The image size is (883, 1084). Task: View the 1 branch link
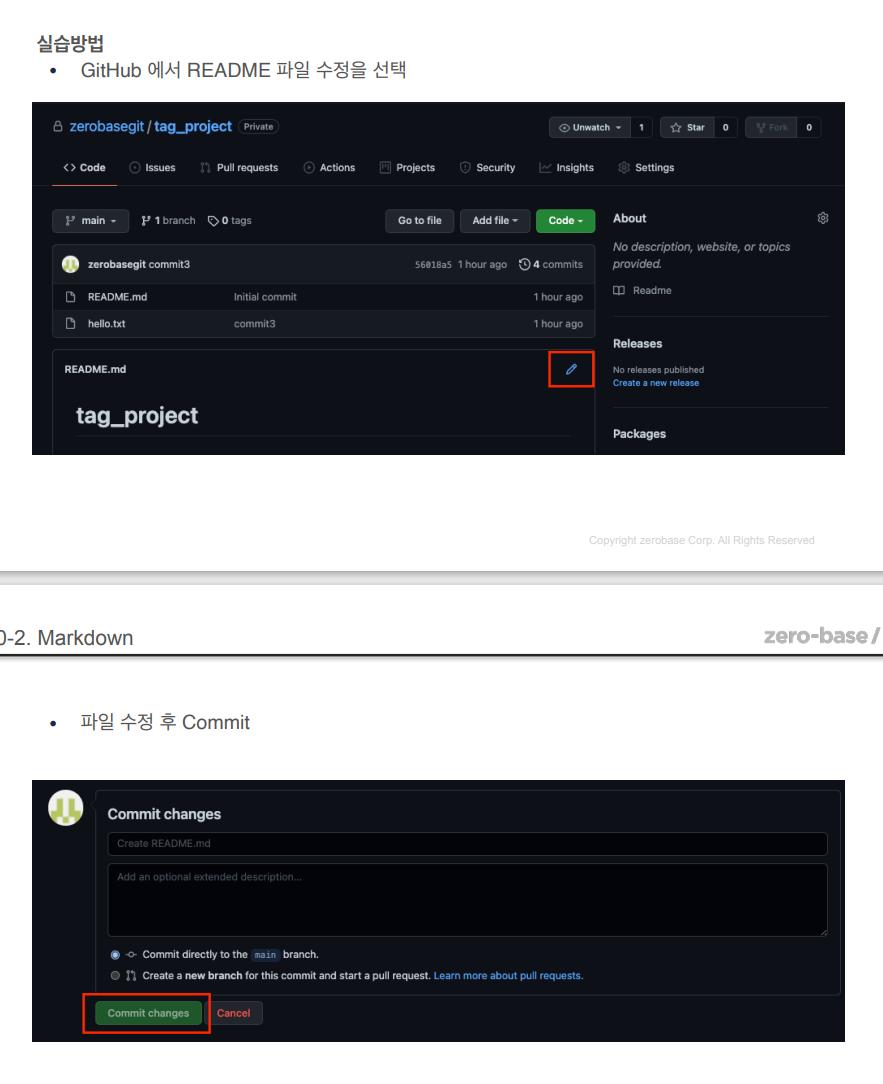(168, 221)
